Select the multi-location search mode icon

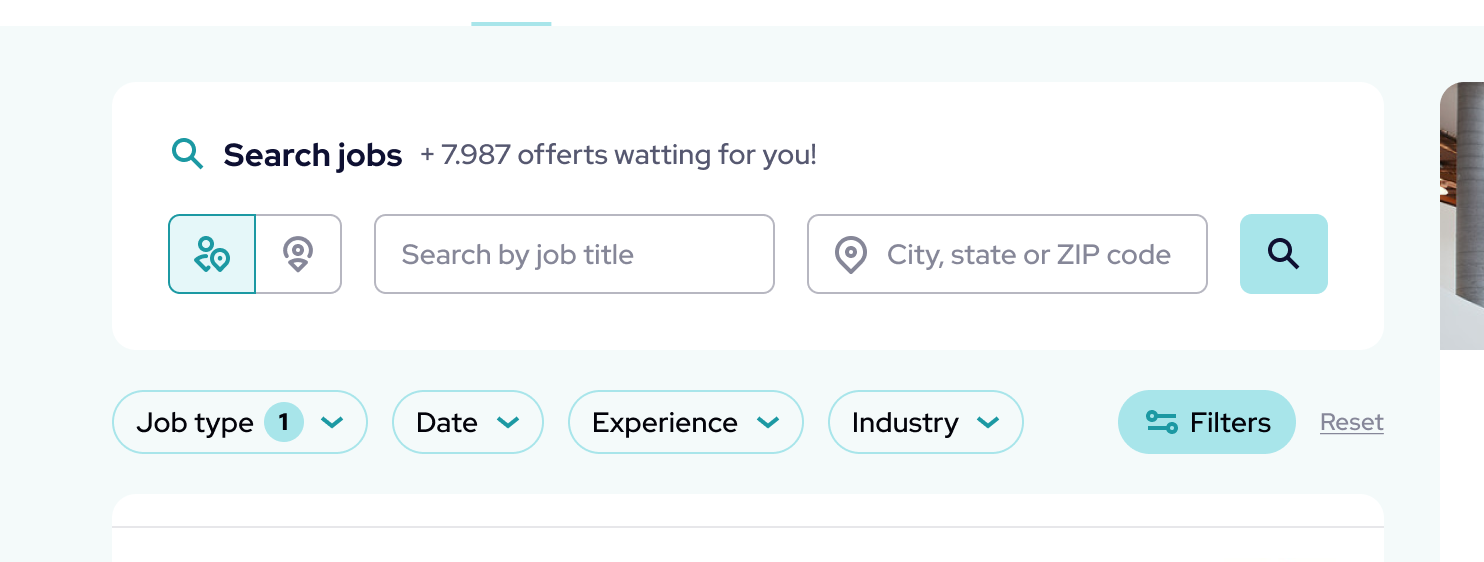pyautogui.click(x=212, y=254)
